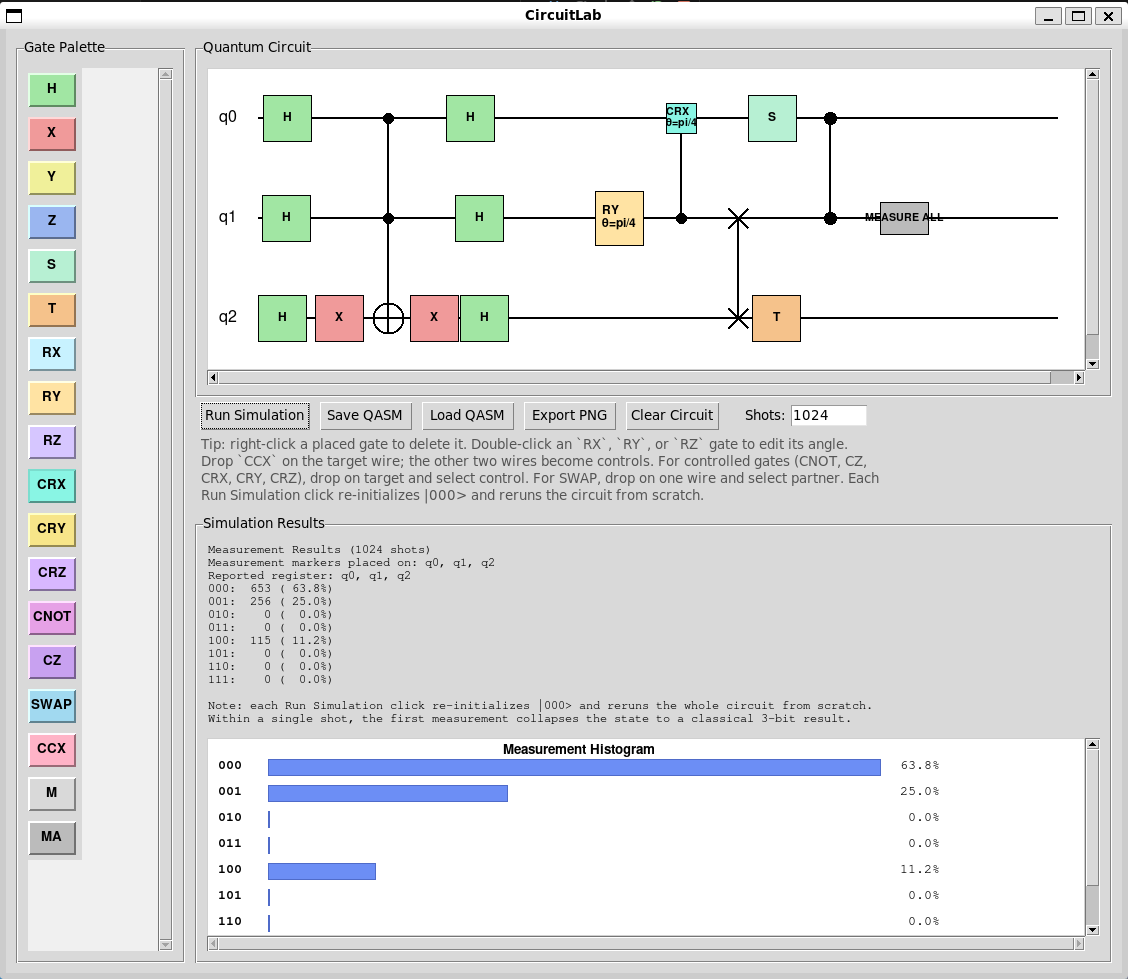Select the RY rotation gate in palette
The image size is (1128, 979).
coord(52,397)
